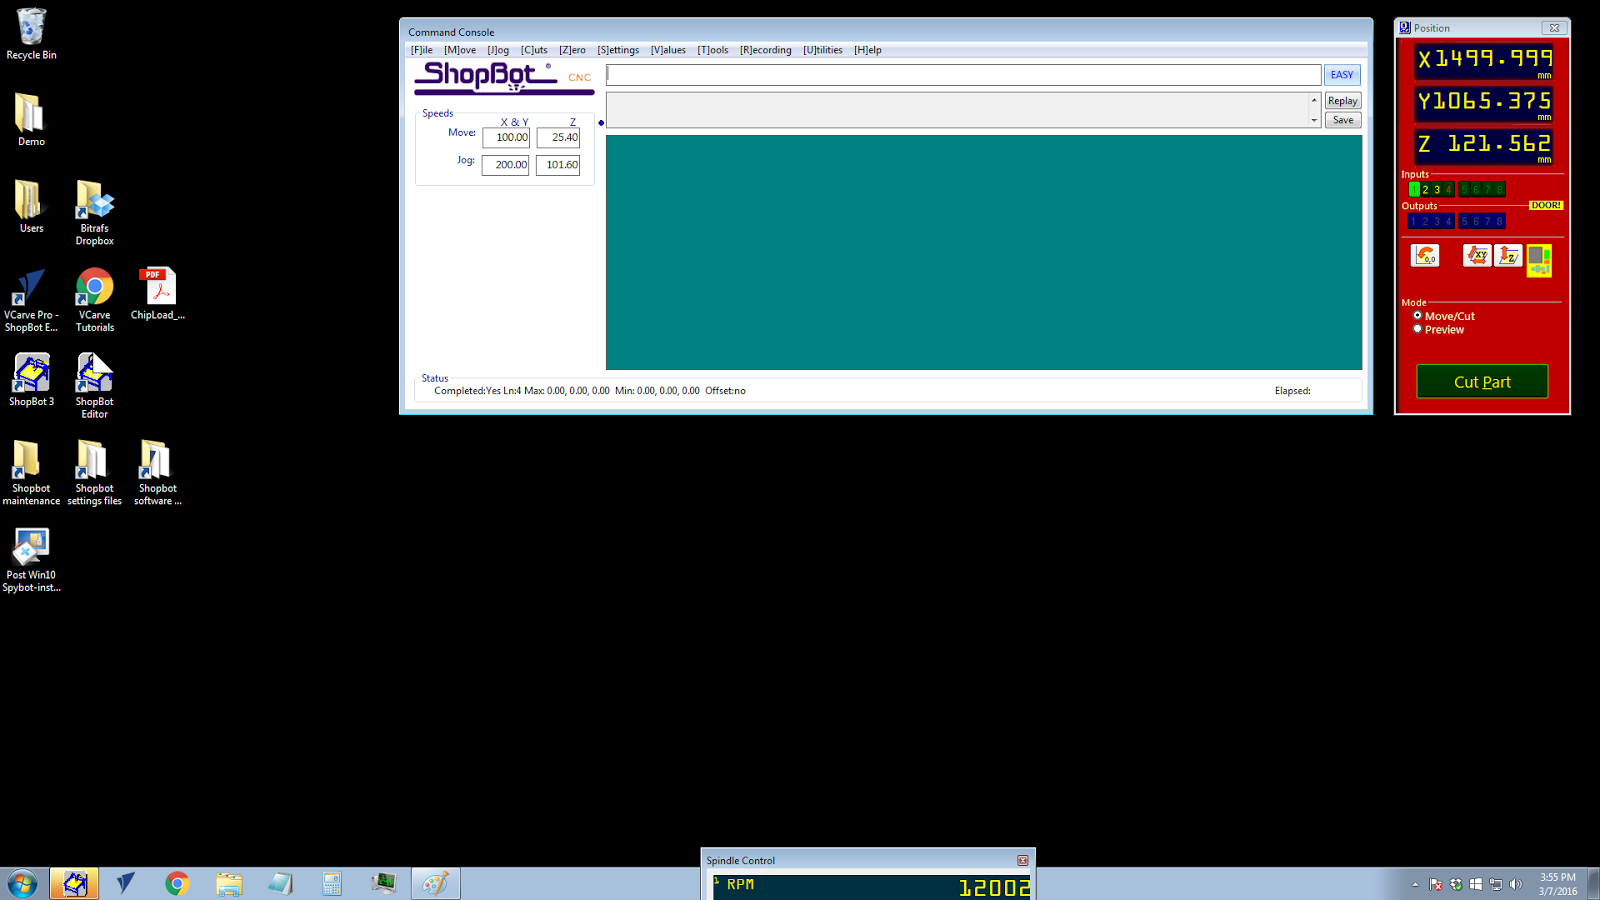The image size is (1600, 900).
Task: Select the Bitrafs Dropbox folder icon
Action: 95,213
